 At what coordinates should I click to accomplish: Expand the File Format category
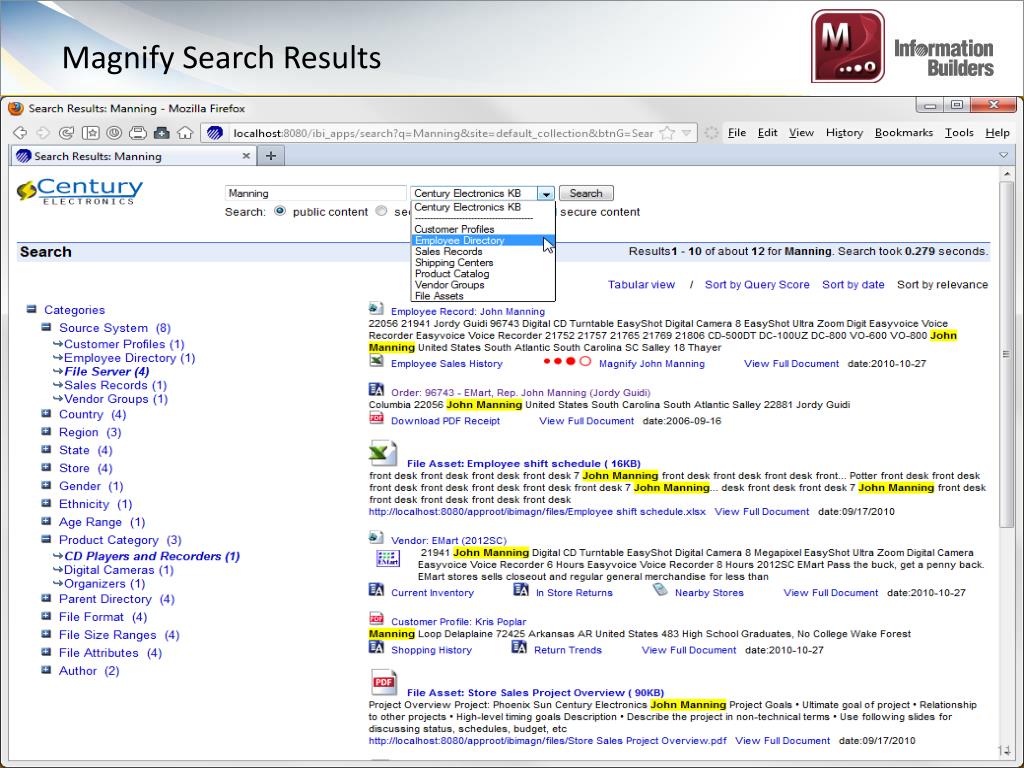[46, 616]
